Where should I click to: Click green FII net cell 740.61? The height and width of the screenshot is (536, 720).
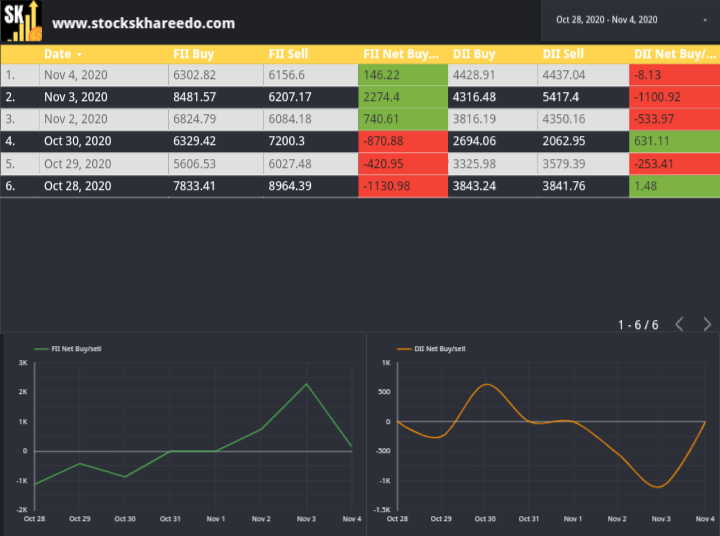403,119
